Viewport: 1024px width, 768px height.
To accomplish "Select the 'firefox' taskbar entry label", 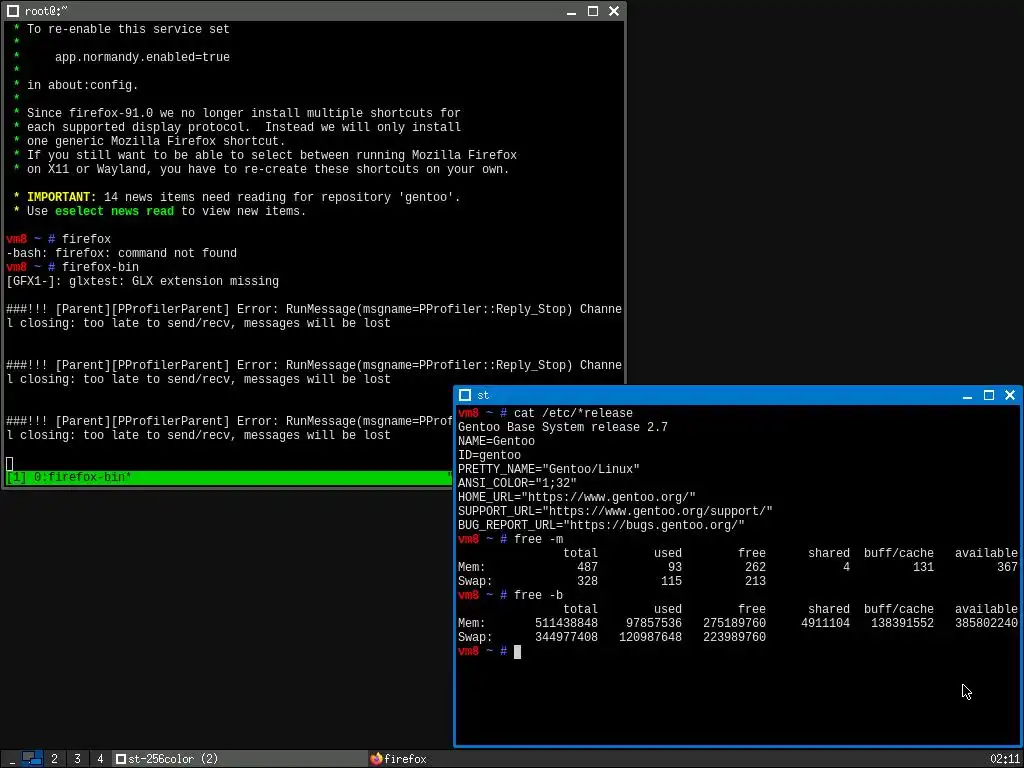I will tap(405, 759).
